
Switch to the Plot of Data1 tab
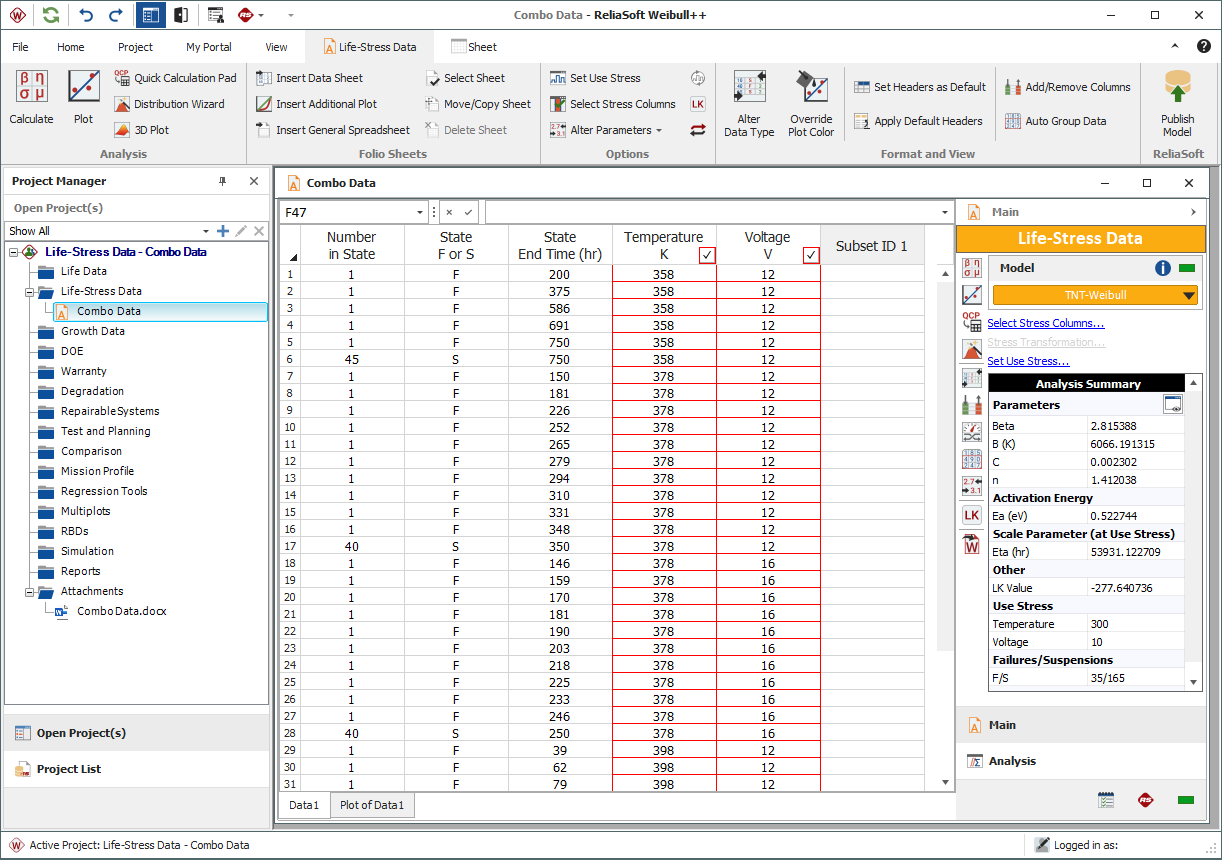(372, 805)
